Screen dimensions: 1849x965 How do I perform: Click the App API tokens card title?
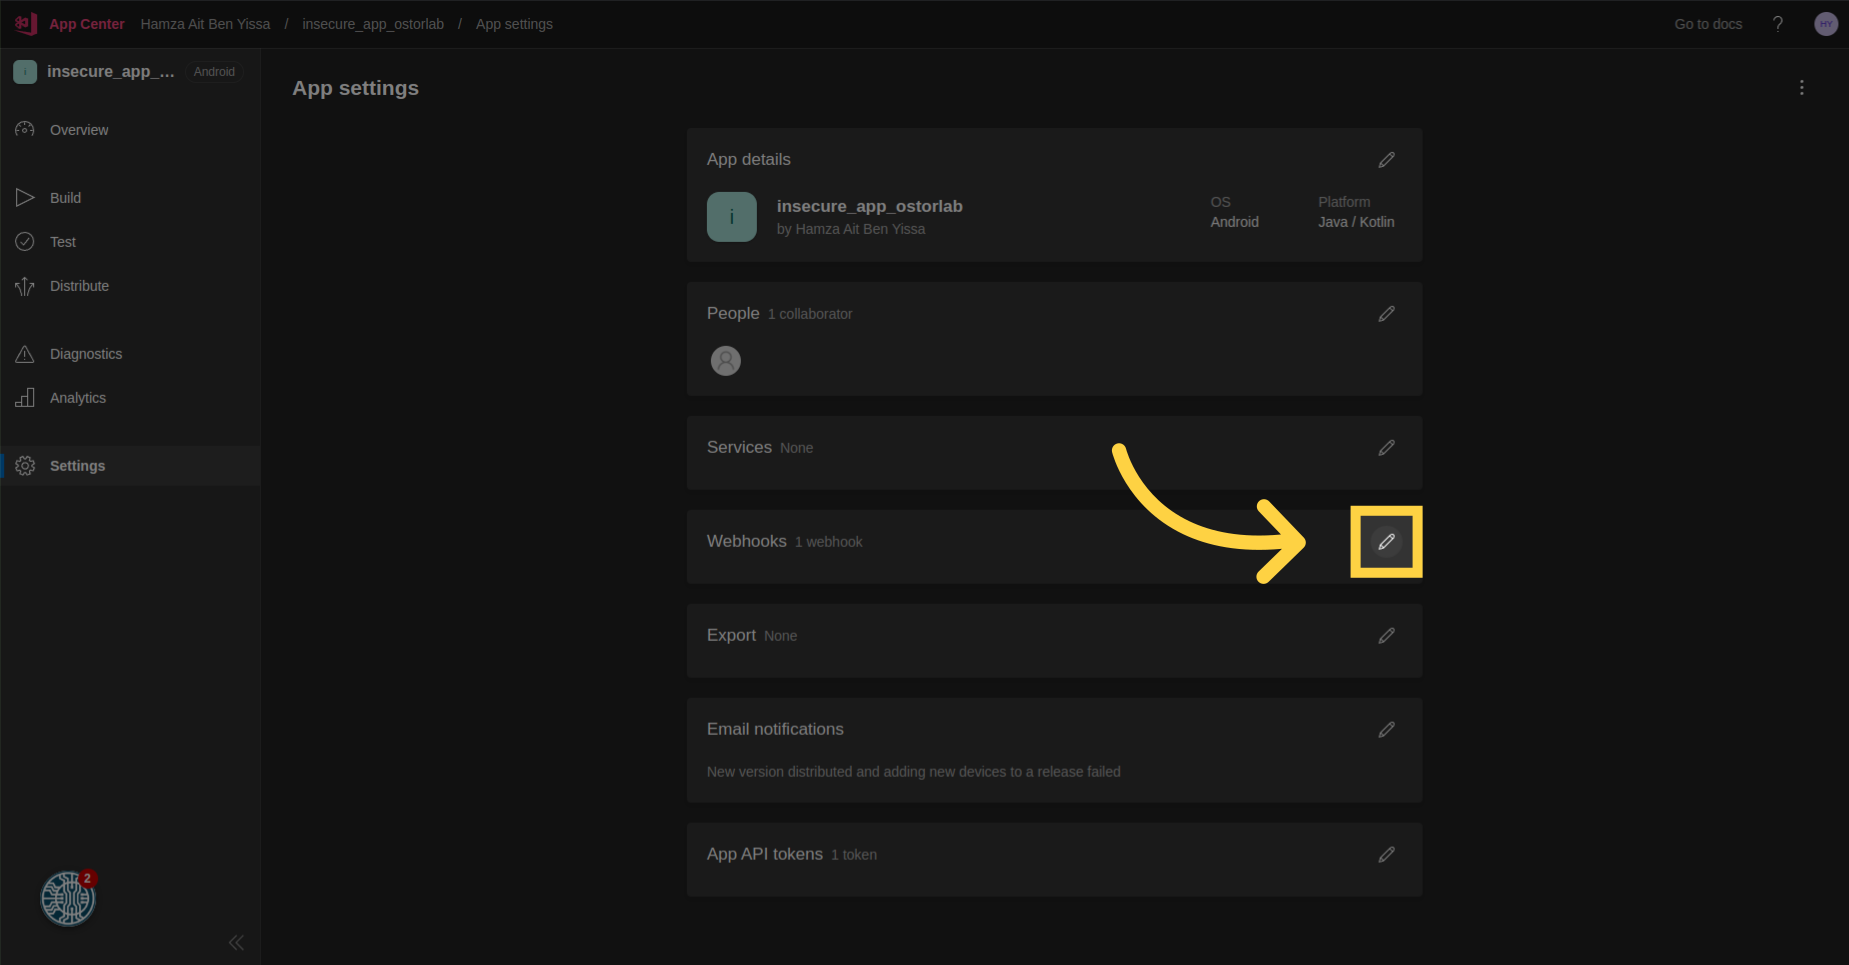pyautogui.click(x=765, y=854)
